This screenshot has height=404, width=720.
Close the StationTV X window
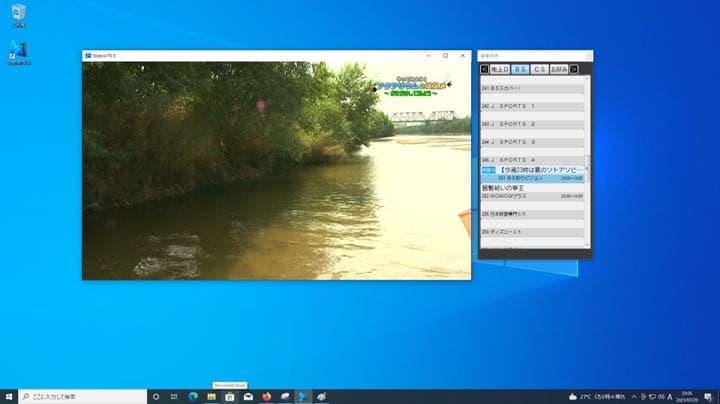pos(463,56)
